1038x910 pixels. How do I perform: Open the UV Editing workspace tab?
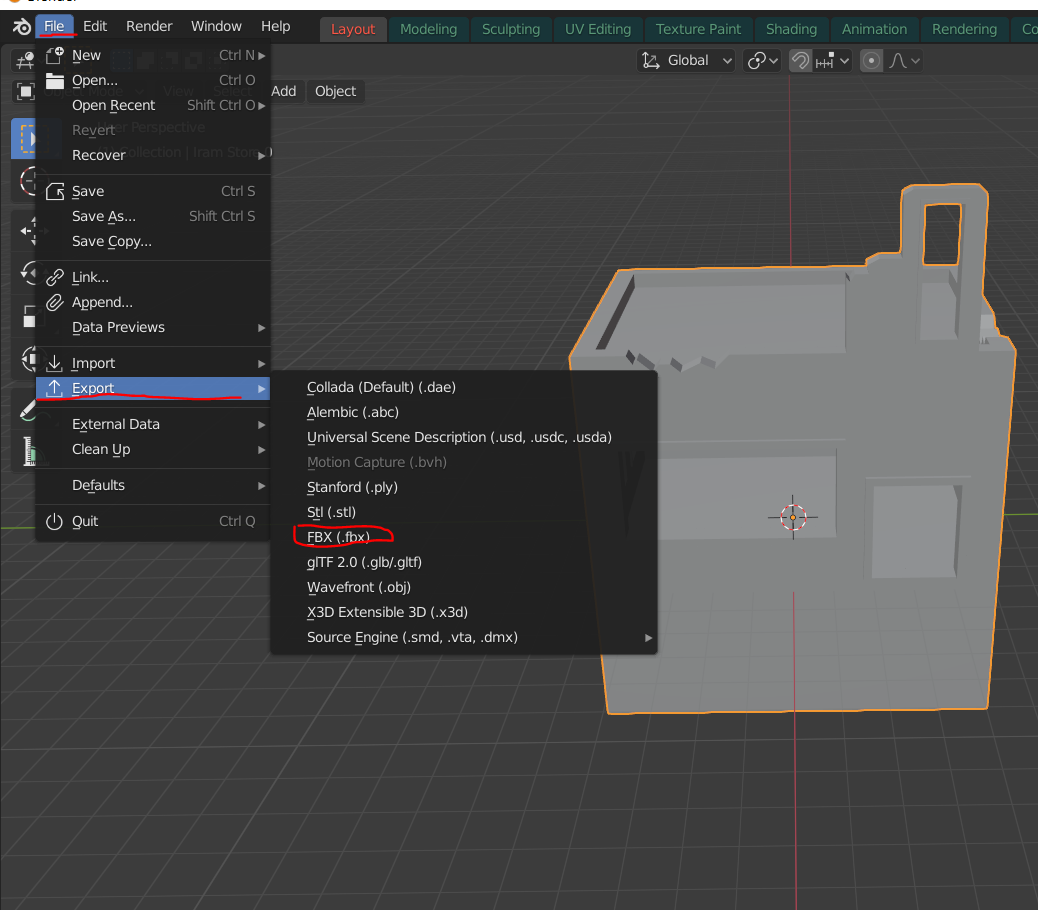point(597,29)
